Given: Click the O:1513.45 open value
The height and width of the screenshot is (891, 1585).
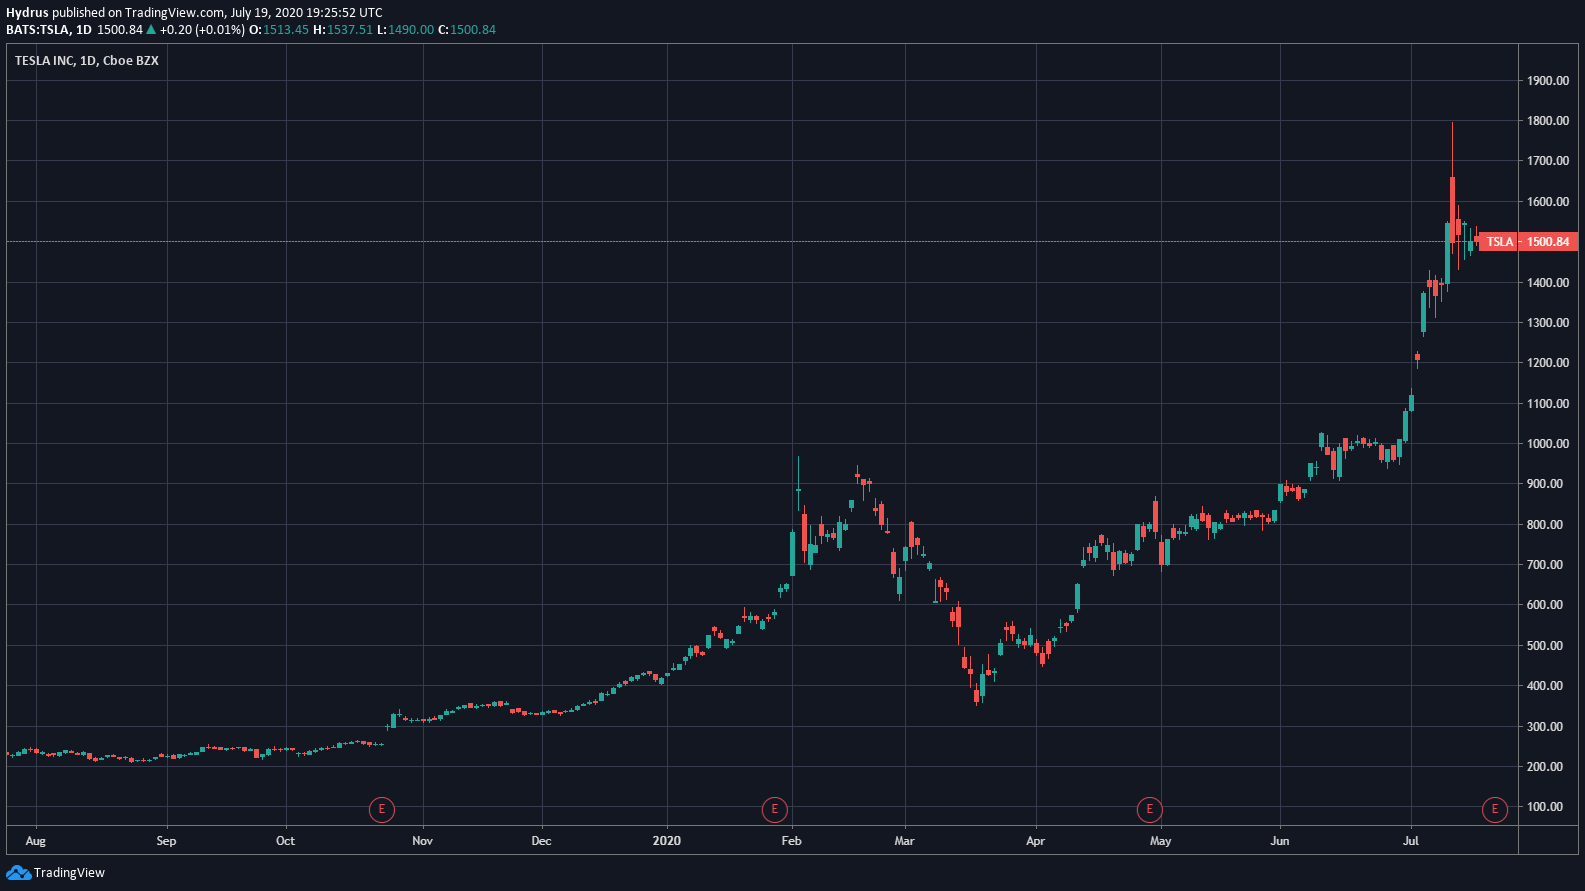Looking at the screenshot, I should click(279, 30).
